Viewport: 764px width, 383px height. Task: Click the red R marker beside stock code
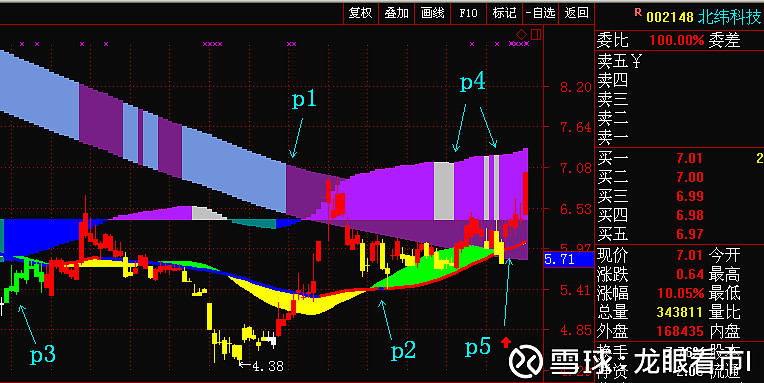point(638,12)
